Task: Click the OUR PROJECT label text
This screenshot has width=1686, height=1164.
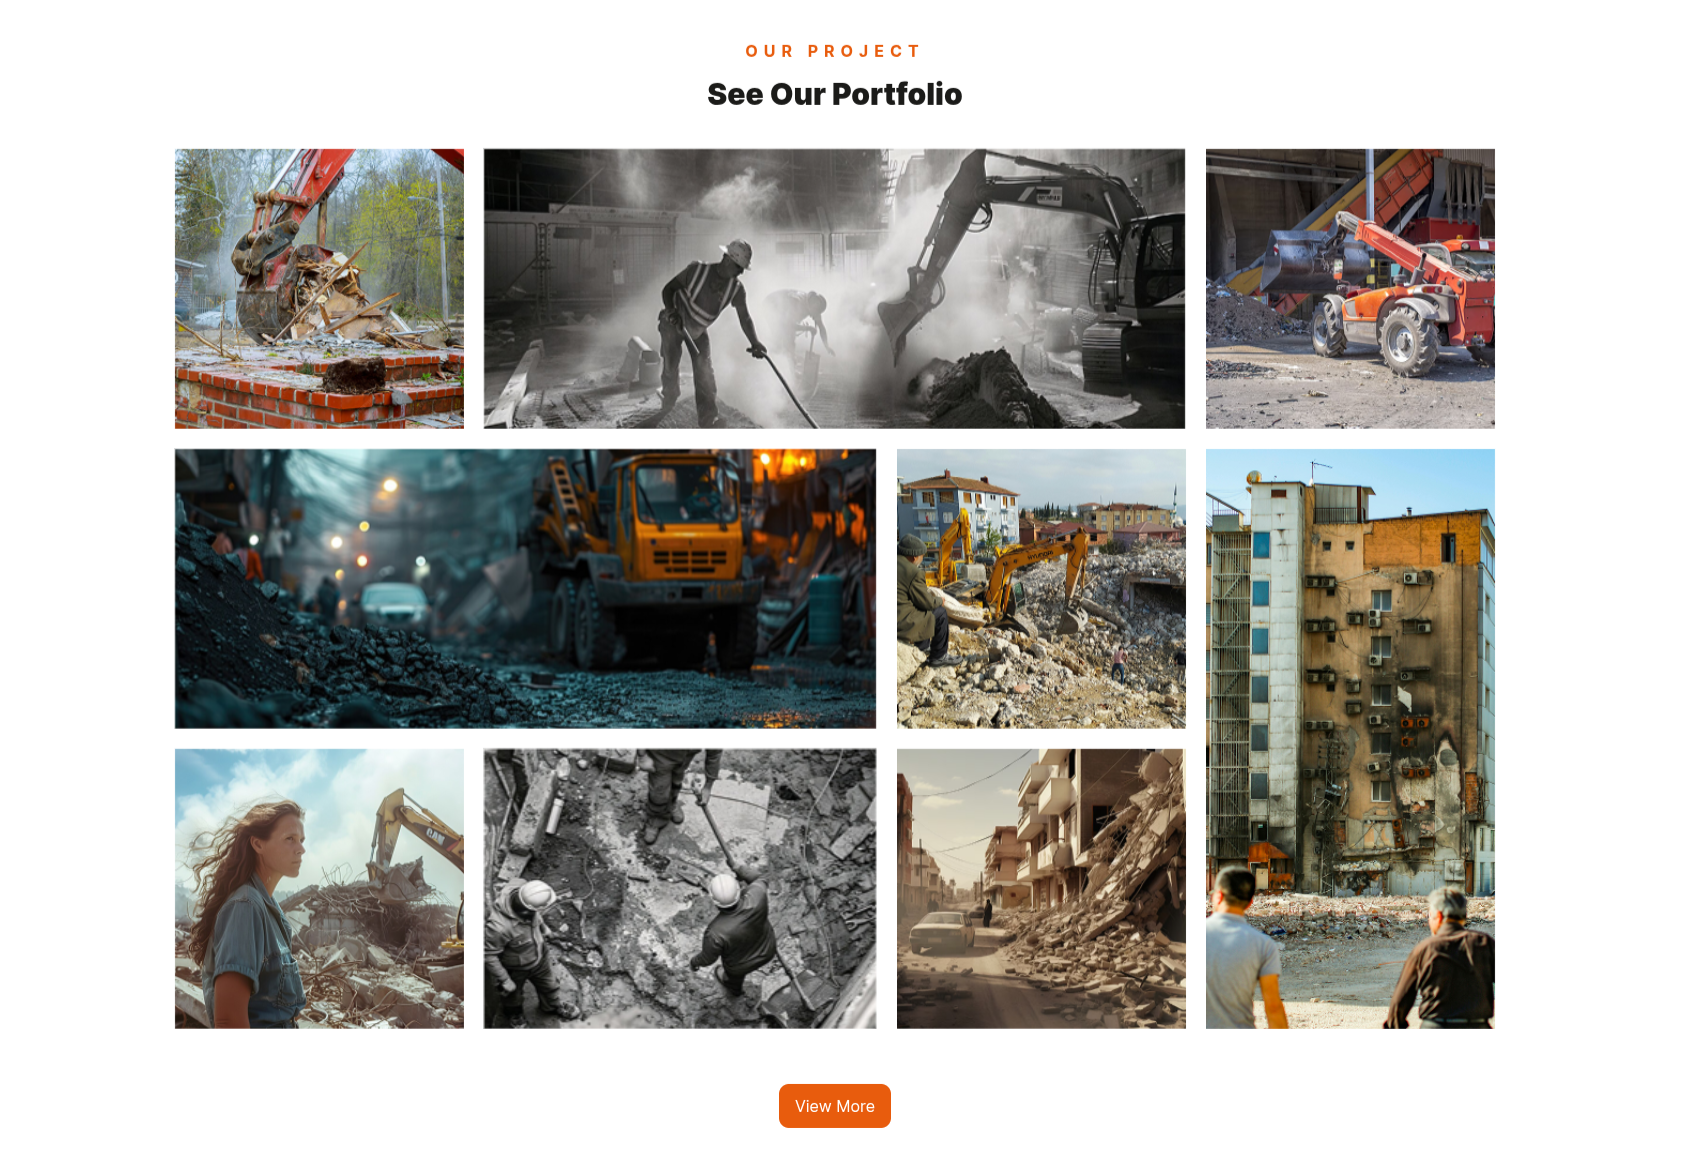Action: [x=833, y=51]
